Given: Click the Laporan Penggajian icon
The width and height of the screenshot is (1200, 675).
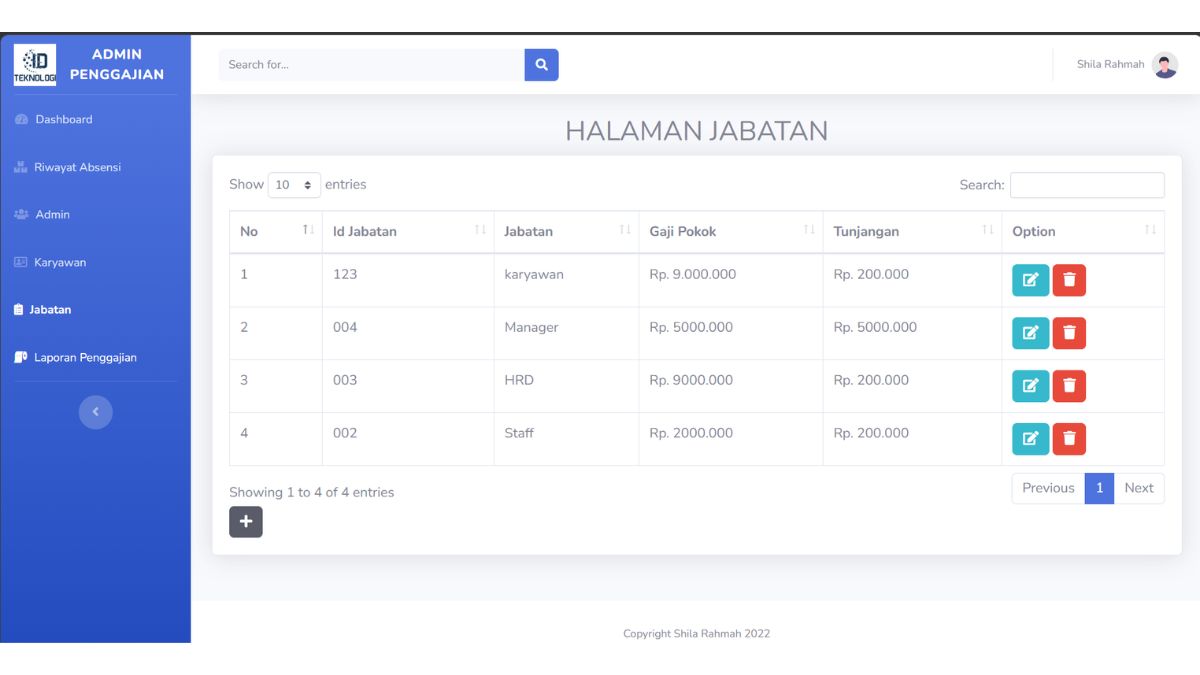Looking at the screenshot, I should 21,357.
